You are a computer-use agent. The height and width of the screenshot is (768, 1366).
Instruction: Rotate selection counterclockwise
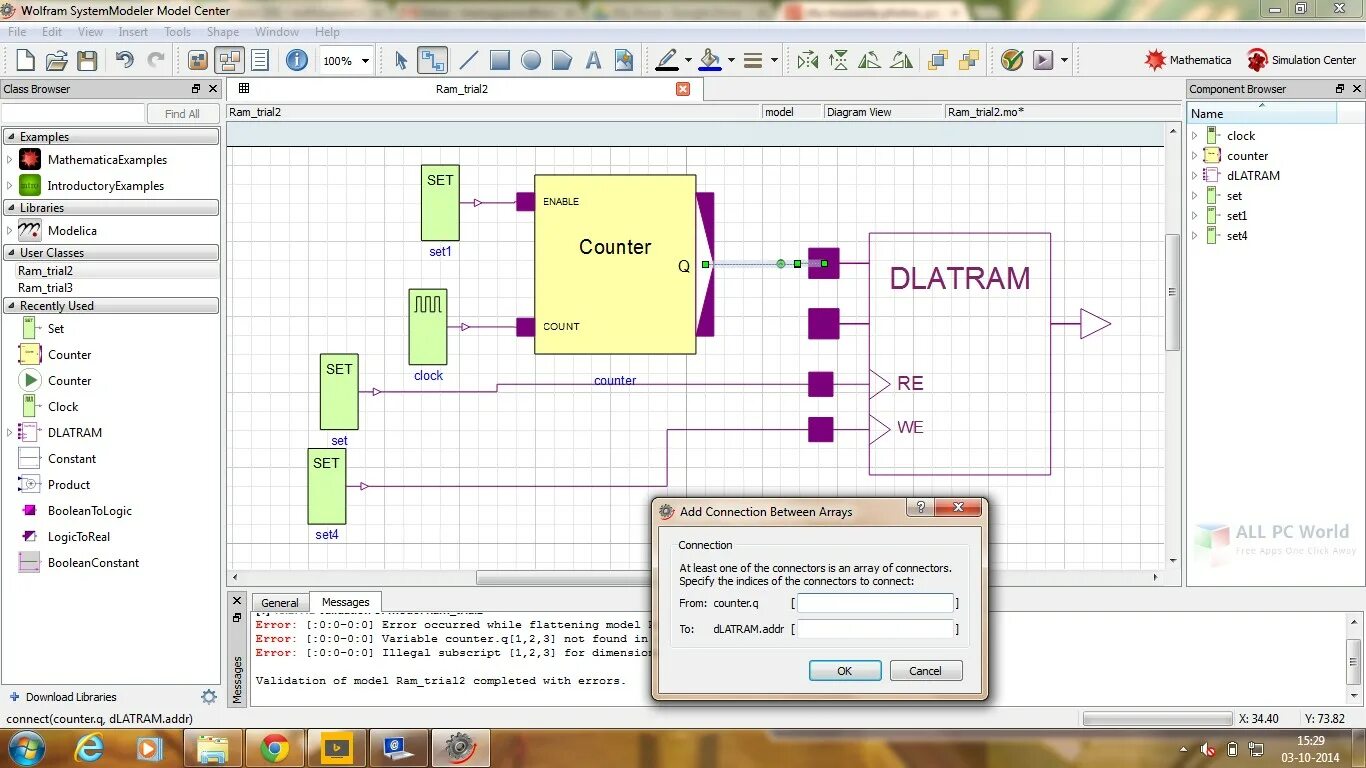870,60
